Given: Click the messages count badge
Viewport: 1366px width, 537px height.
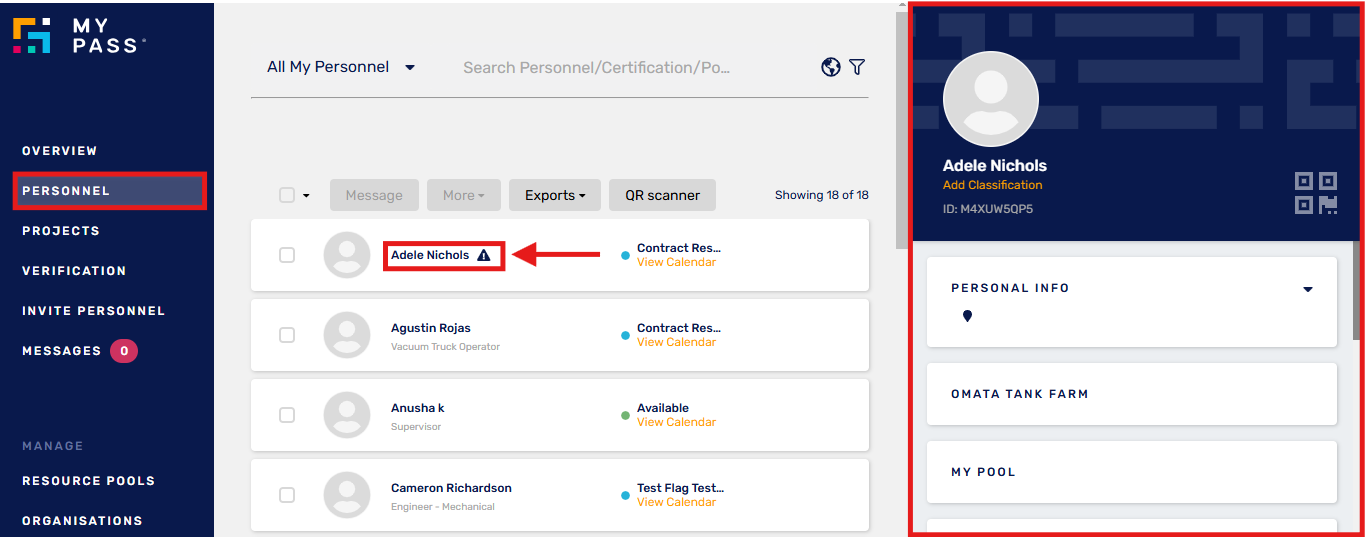Looking at the screenshot, I should point(124,351).
